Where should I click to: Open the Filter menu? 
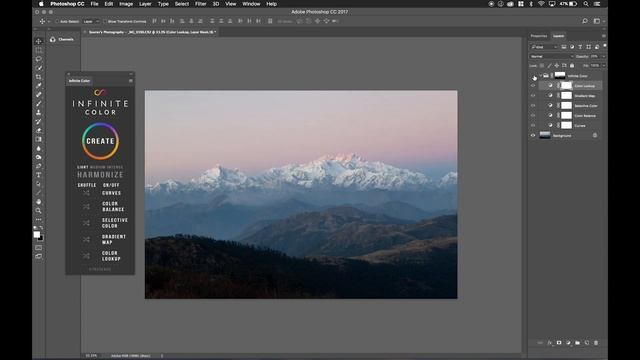200,4
